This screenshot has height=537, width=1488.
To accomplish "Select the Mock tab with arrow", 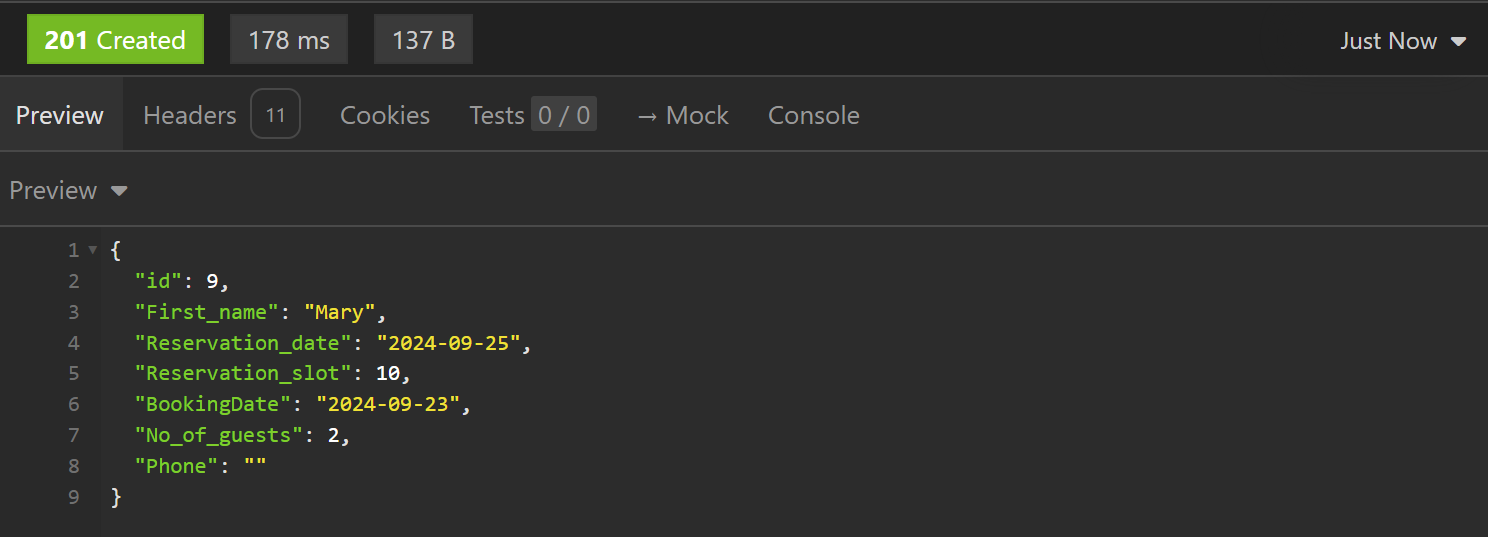I will point(683,115).
